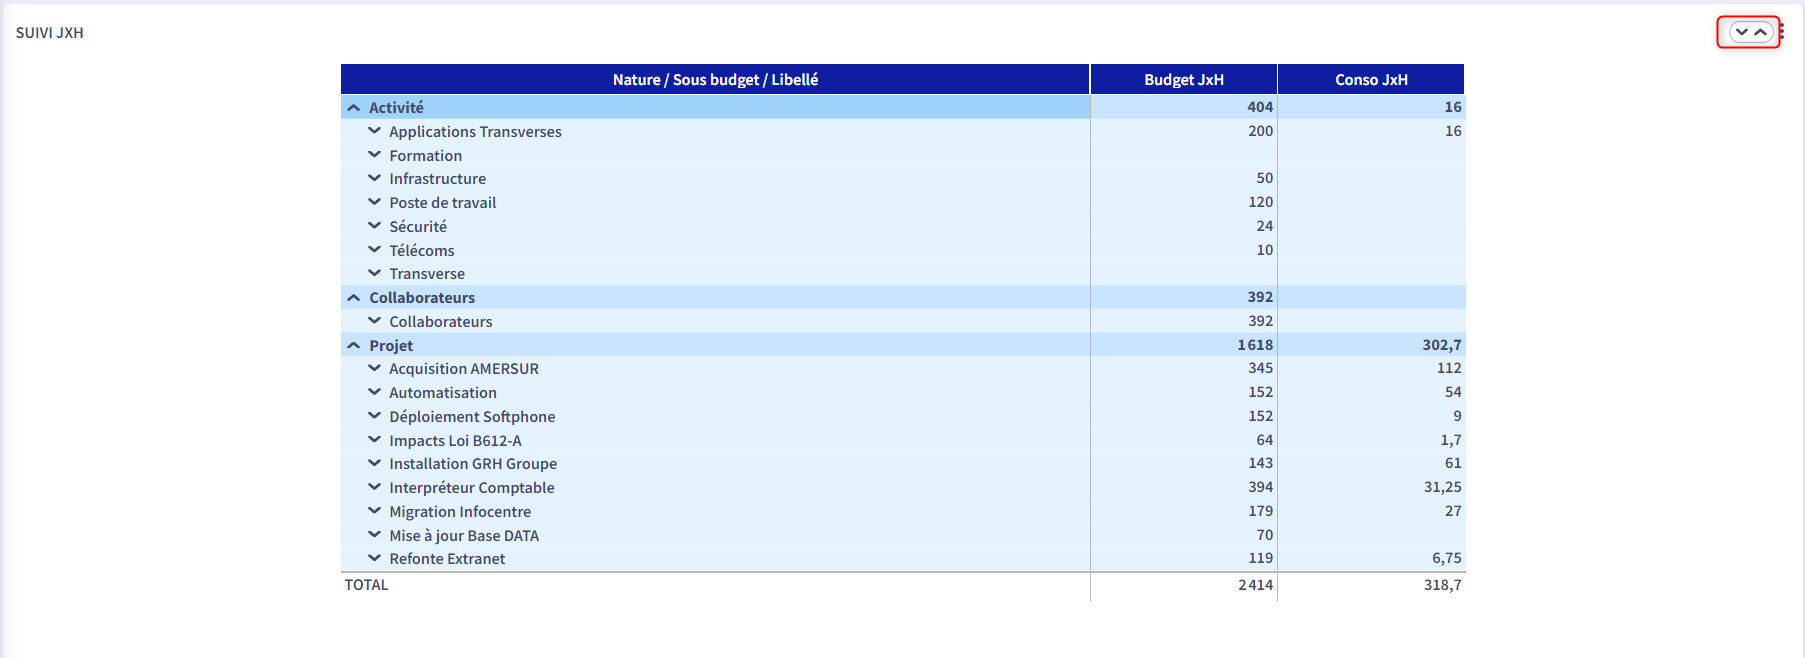Select Télécoms budget value 10

[x=1265, y=250]
